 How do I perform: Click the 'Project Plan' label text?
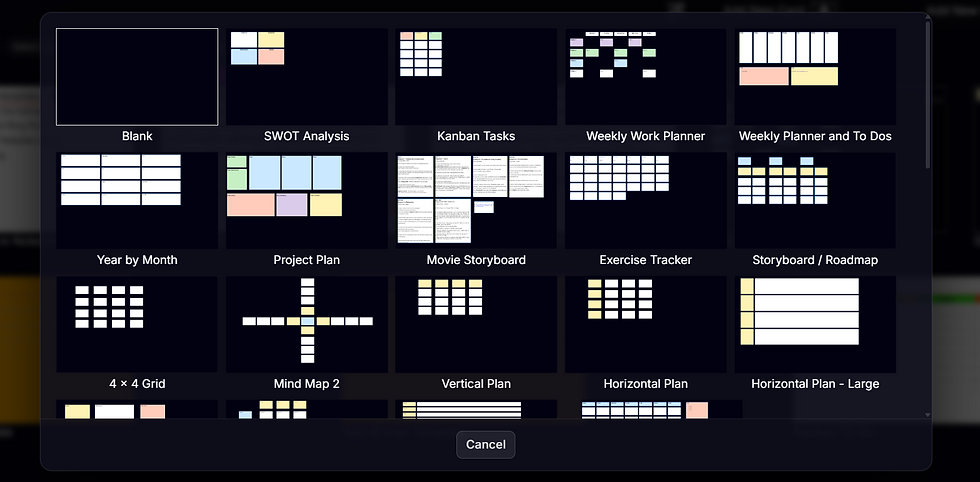coord(307,259)
